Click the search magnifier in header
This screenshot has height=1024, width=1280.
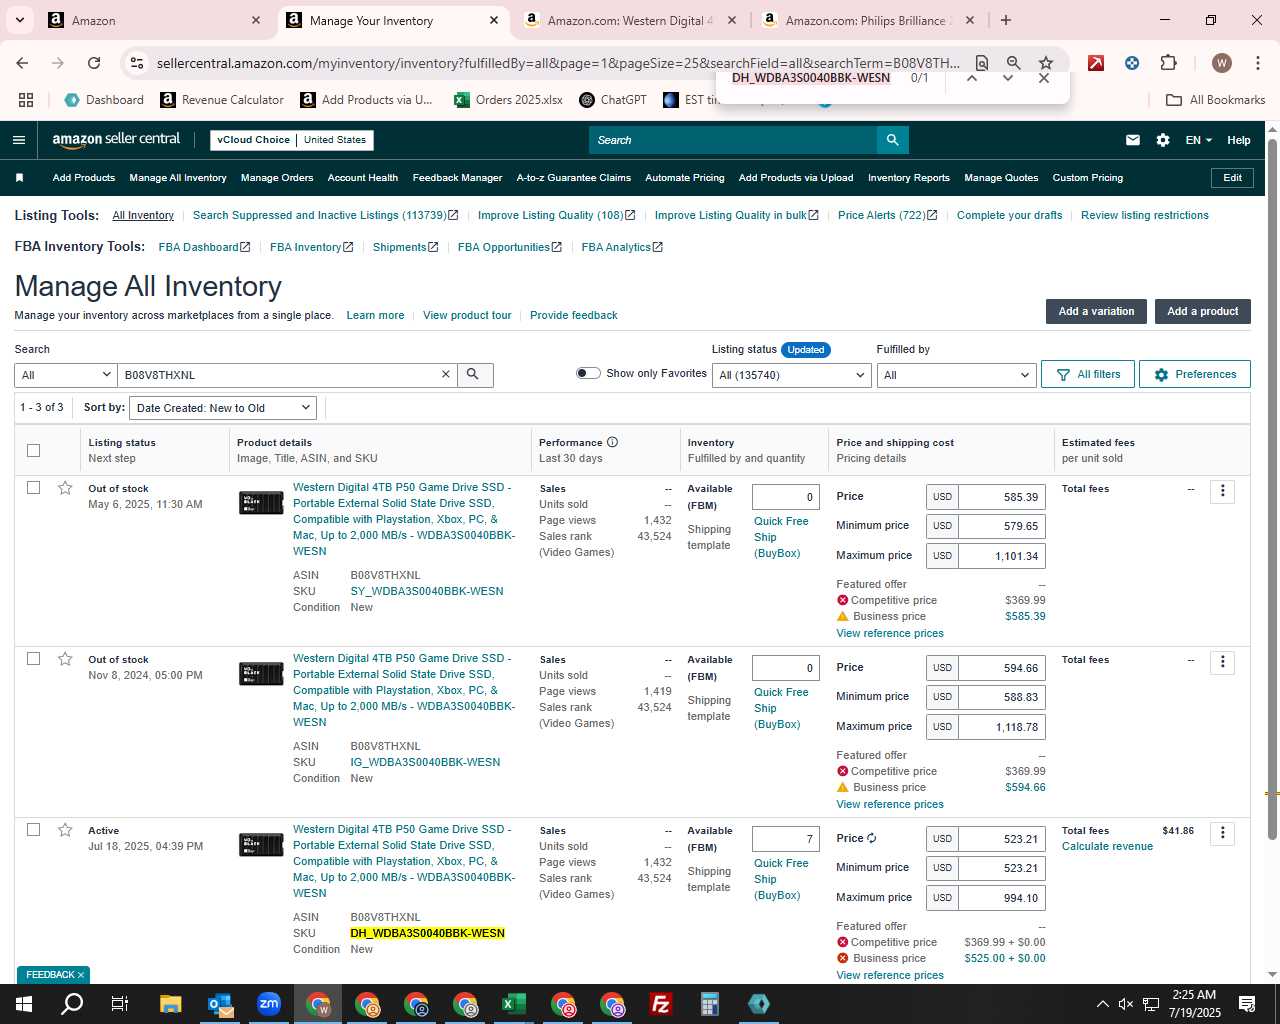point(892,140)
